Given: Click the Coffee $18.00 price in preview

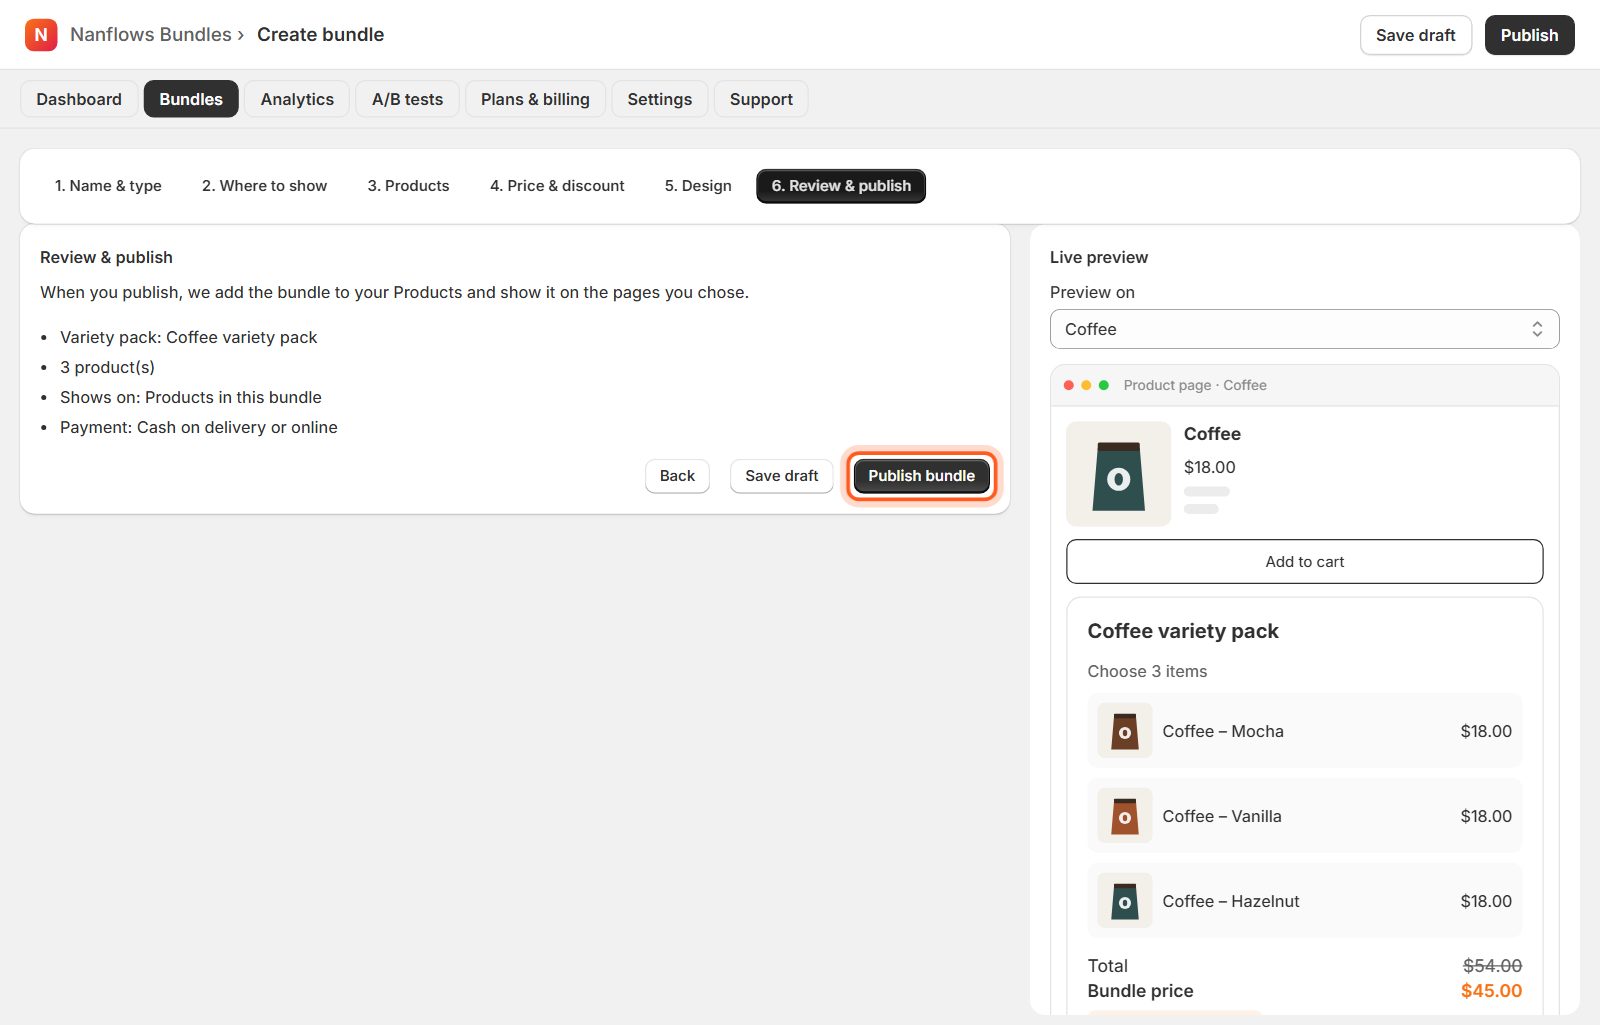Looking at the screenshot, I should click(1209, 467).
